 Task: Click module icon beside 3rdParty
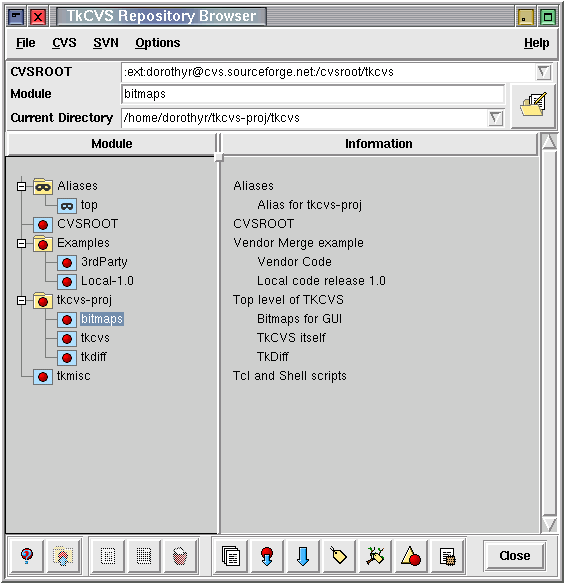pos(67,262)
